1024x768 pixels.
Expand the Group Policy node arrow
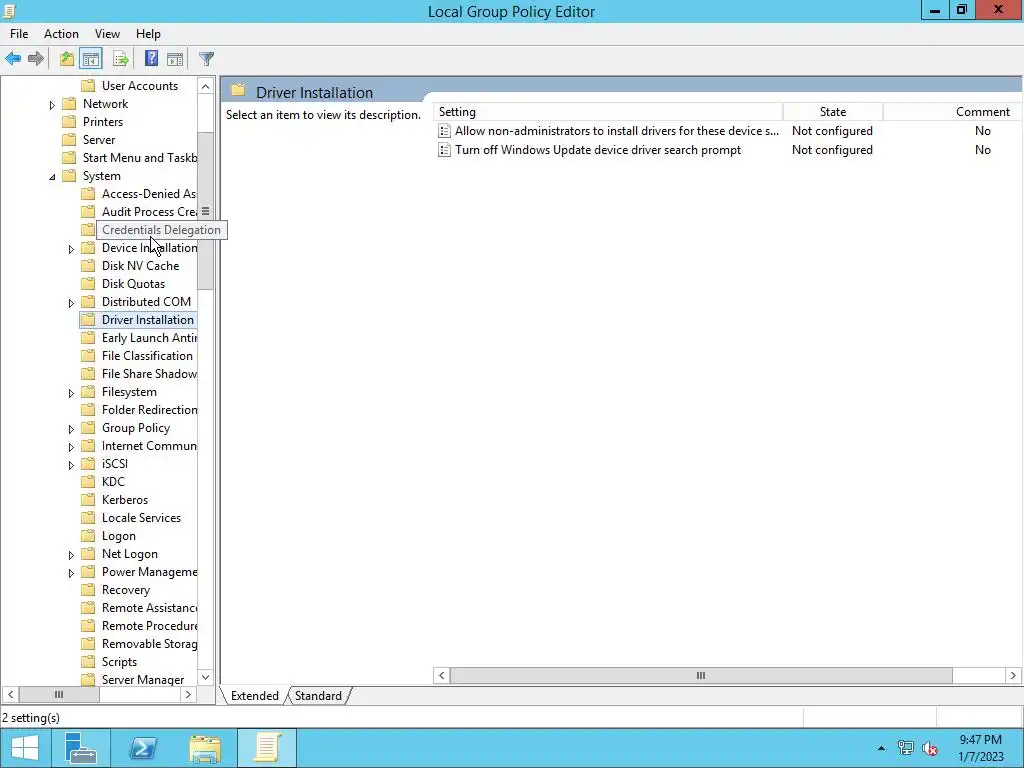71,429
